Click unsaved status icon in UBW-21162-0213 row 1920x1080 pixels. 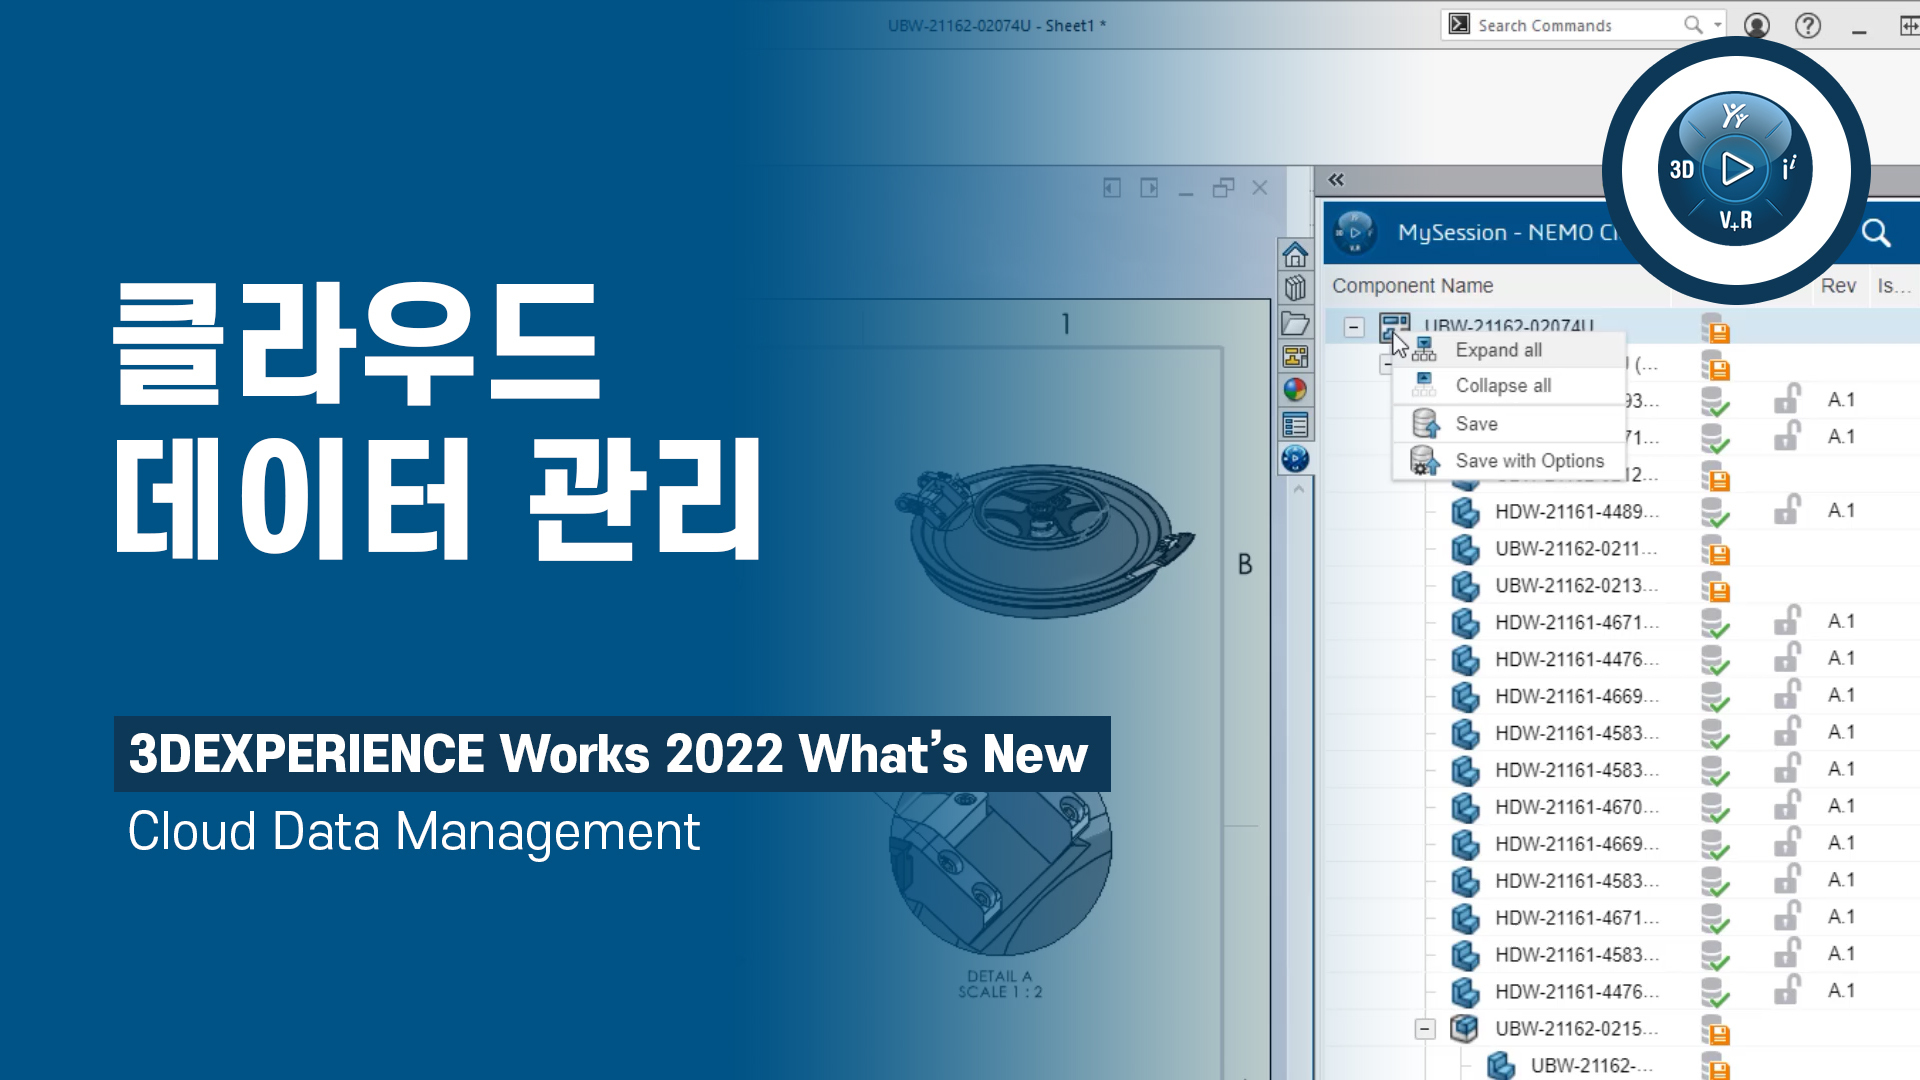pos(1715,587)
